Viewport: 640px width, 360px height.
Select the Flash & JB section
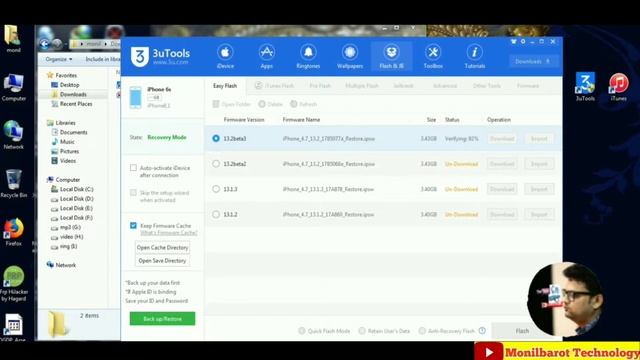click(391, 56)
